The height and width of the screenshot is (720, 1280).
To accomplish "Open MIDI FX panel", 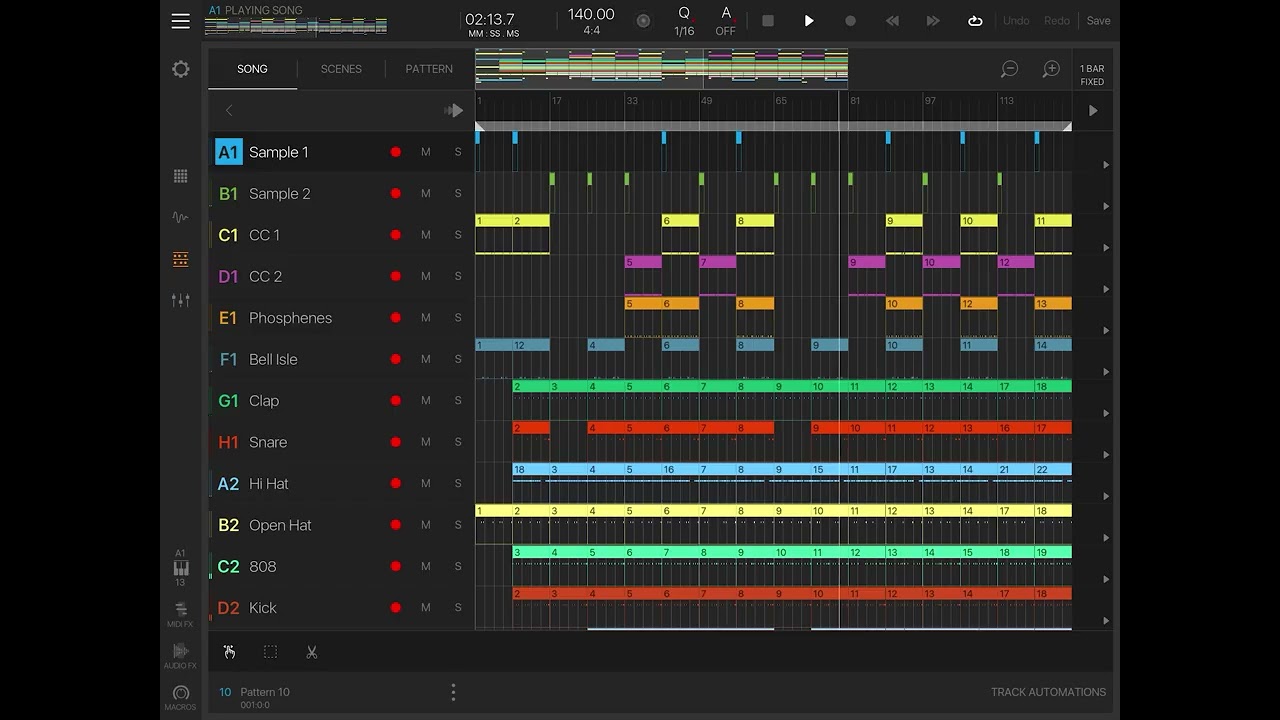I will [x=180, y=613].
